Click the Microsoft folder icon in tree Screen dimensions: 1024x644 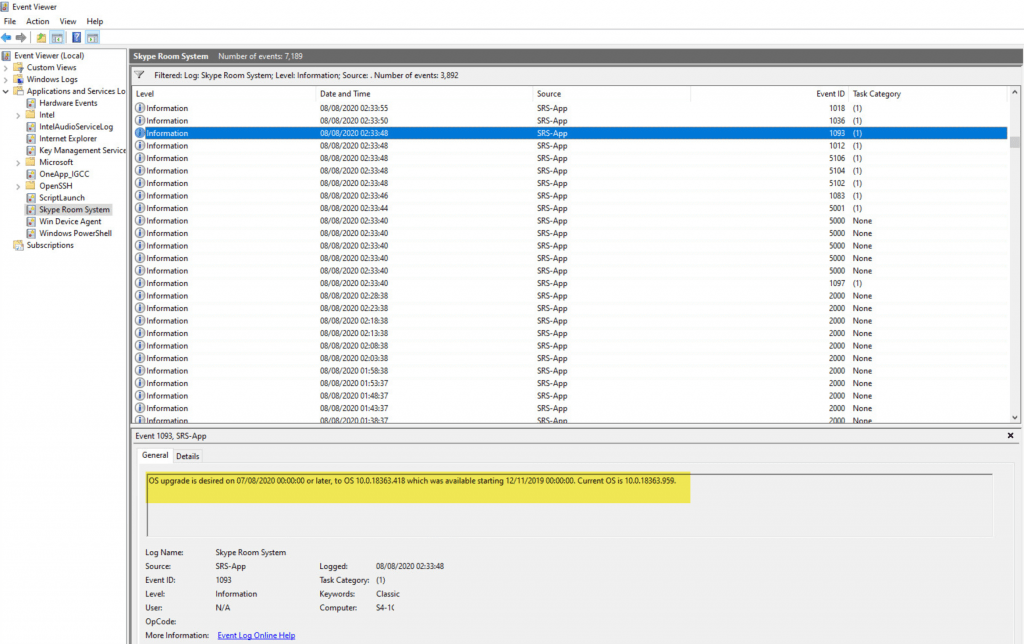tap(31, 162)
